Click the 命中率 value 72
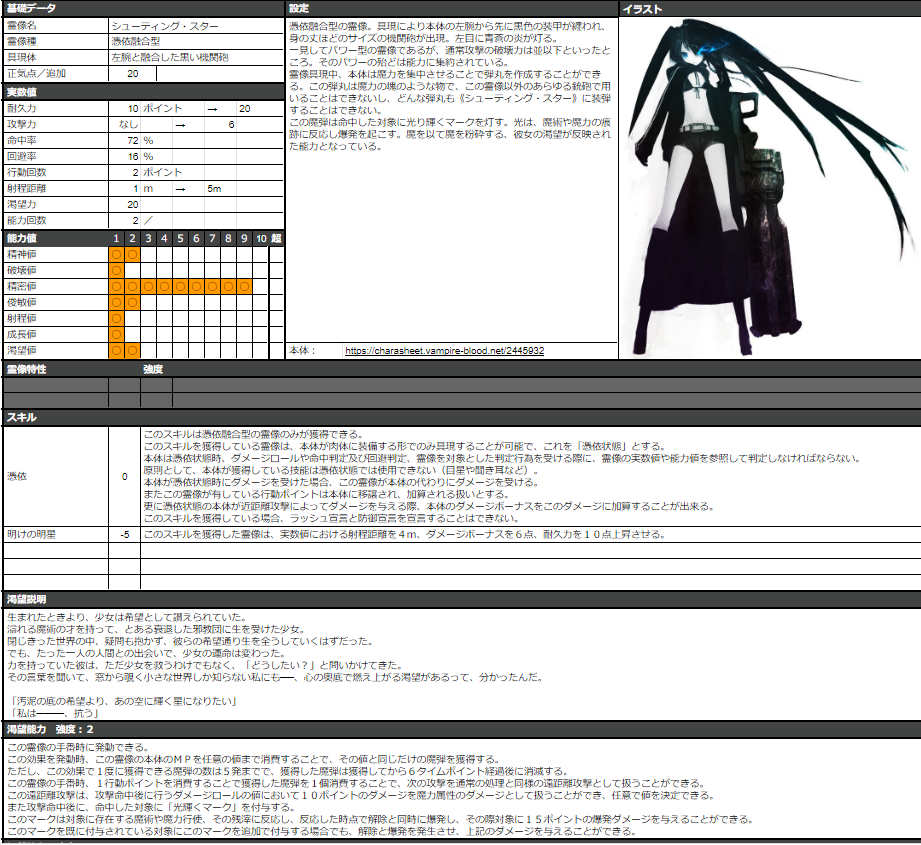The width and height of the screenshot is (921, 845). (x=133, y=140)
